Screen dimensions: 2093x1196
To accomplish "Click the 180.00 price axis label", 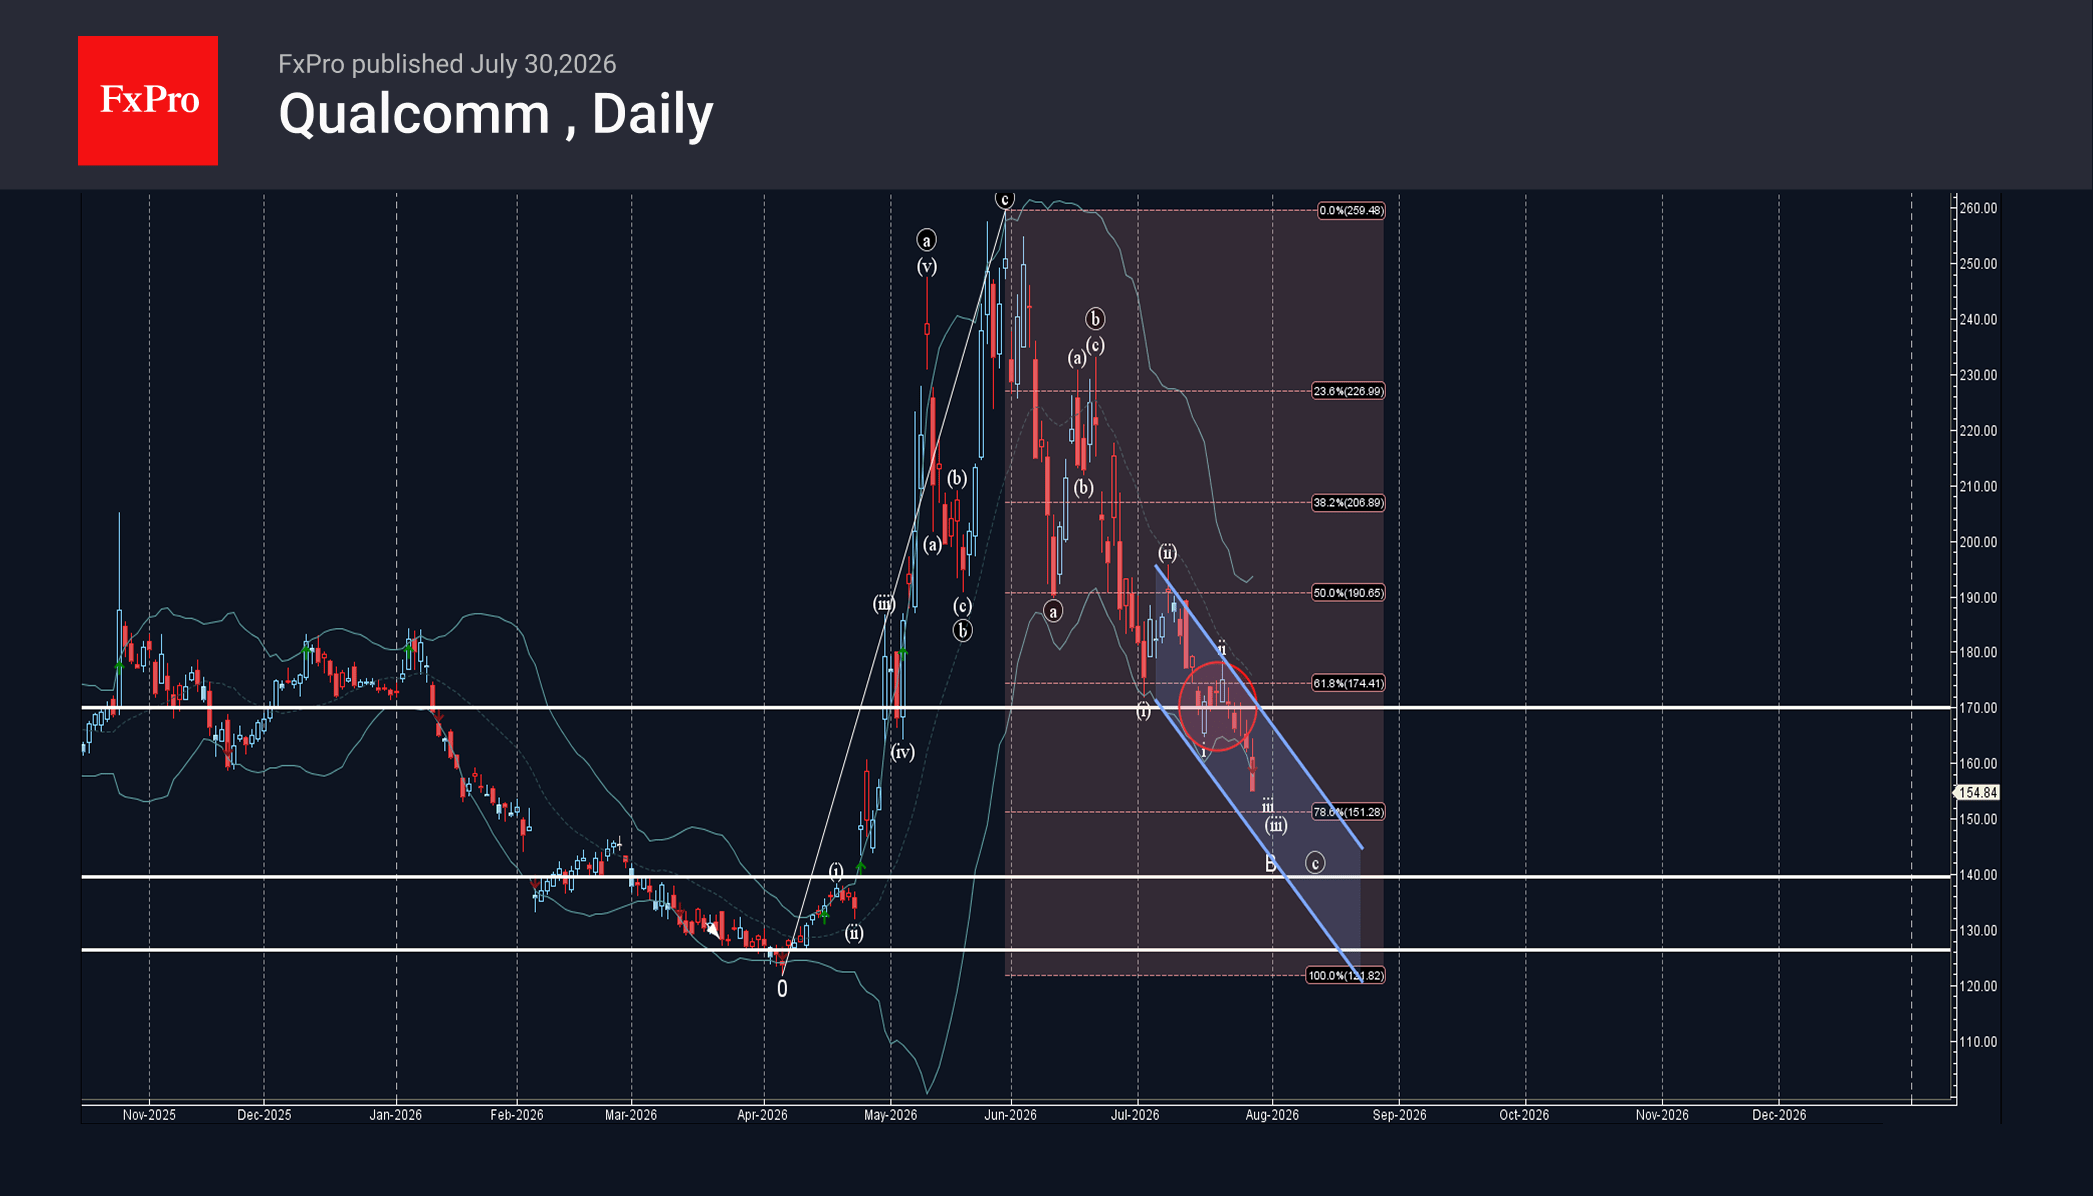I will pos(1978,652).
